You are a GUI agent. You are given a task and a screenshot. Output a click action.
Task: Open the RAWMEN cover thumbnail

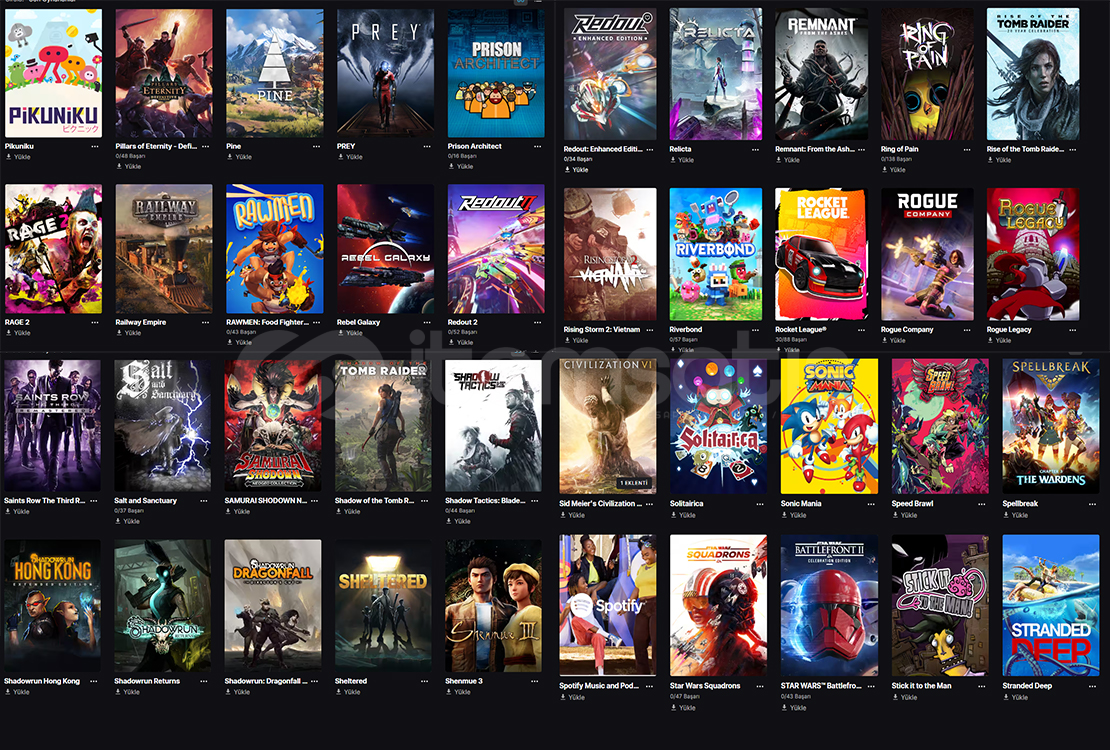[x=275, y=249]
